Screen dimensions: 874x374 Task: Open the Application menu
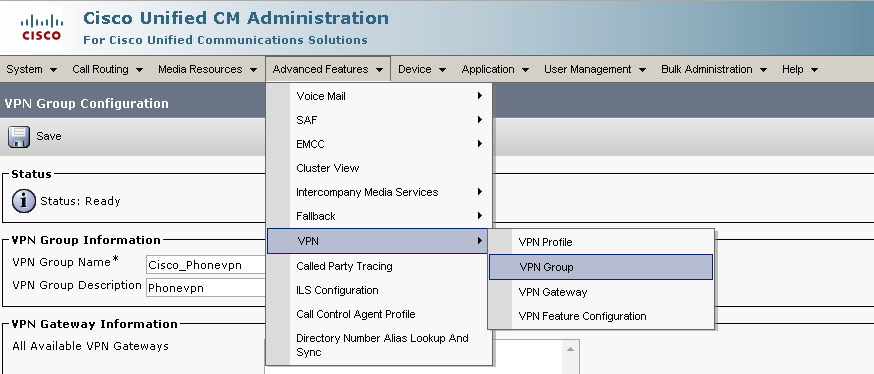pos(495,70)
